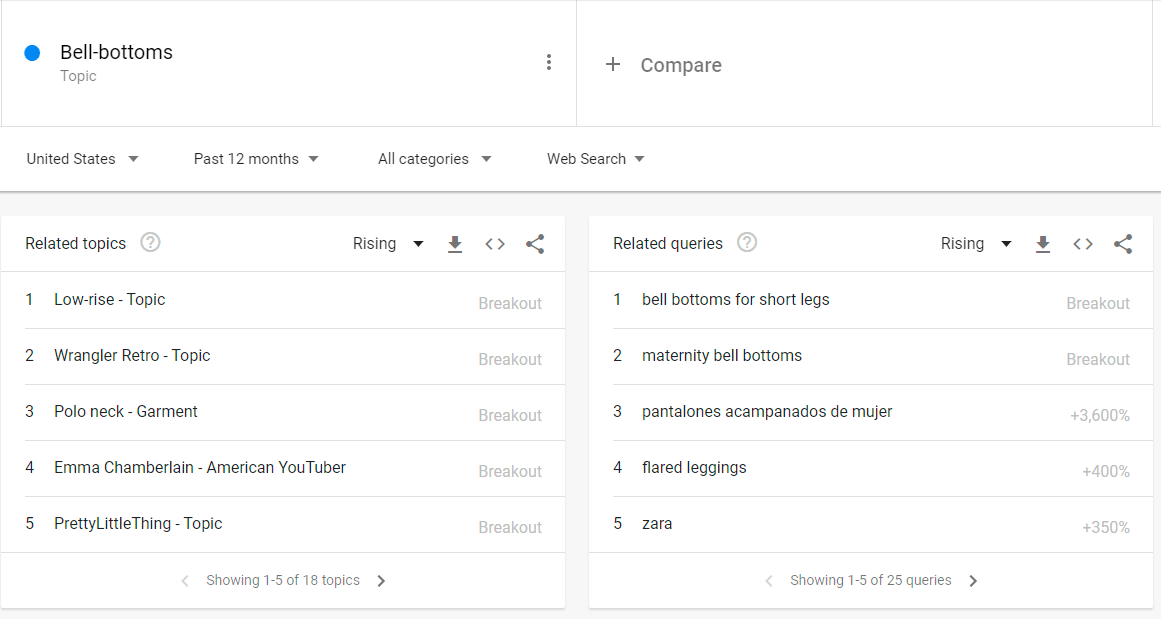
Task: Click the blue Bell-bottoms color dot
Action: click(32, 53)
